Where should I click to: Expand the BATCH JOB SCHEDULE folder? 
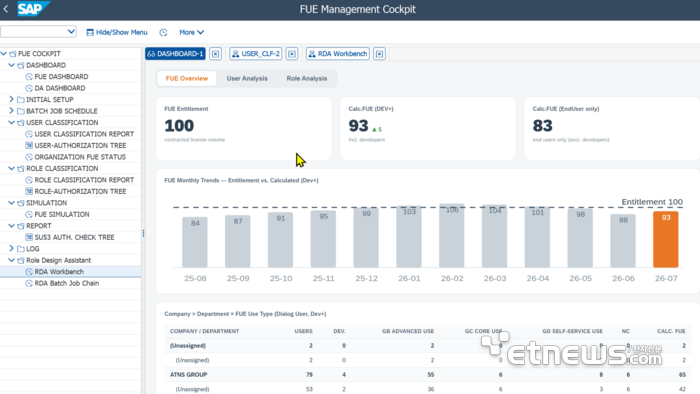(12, 111)
